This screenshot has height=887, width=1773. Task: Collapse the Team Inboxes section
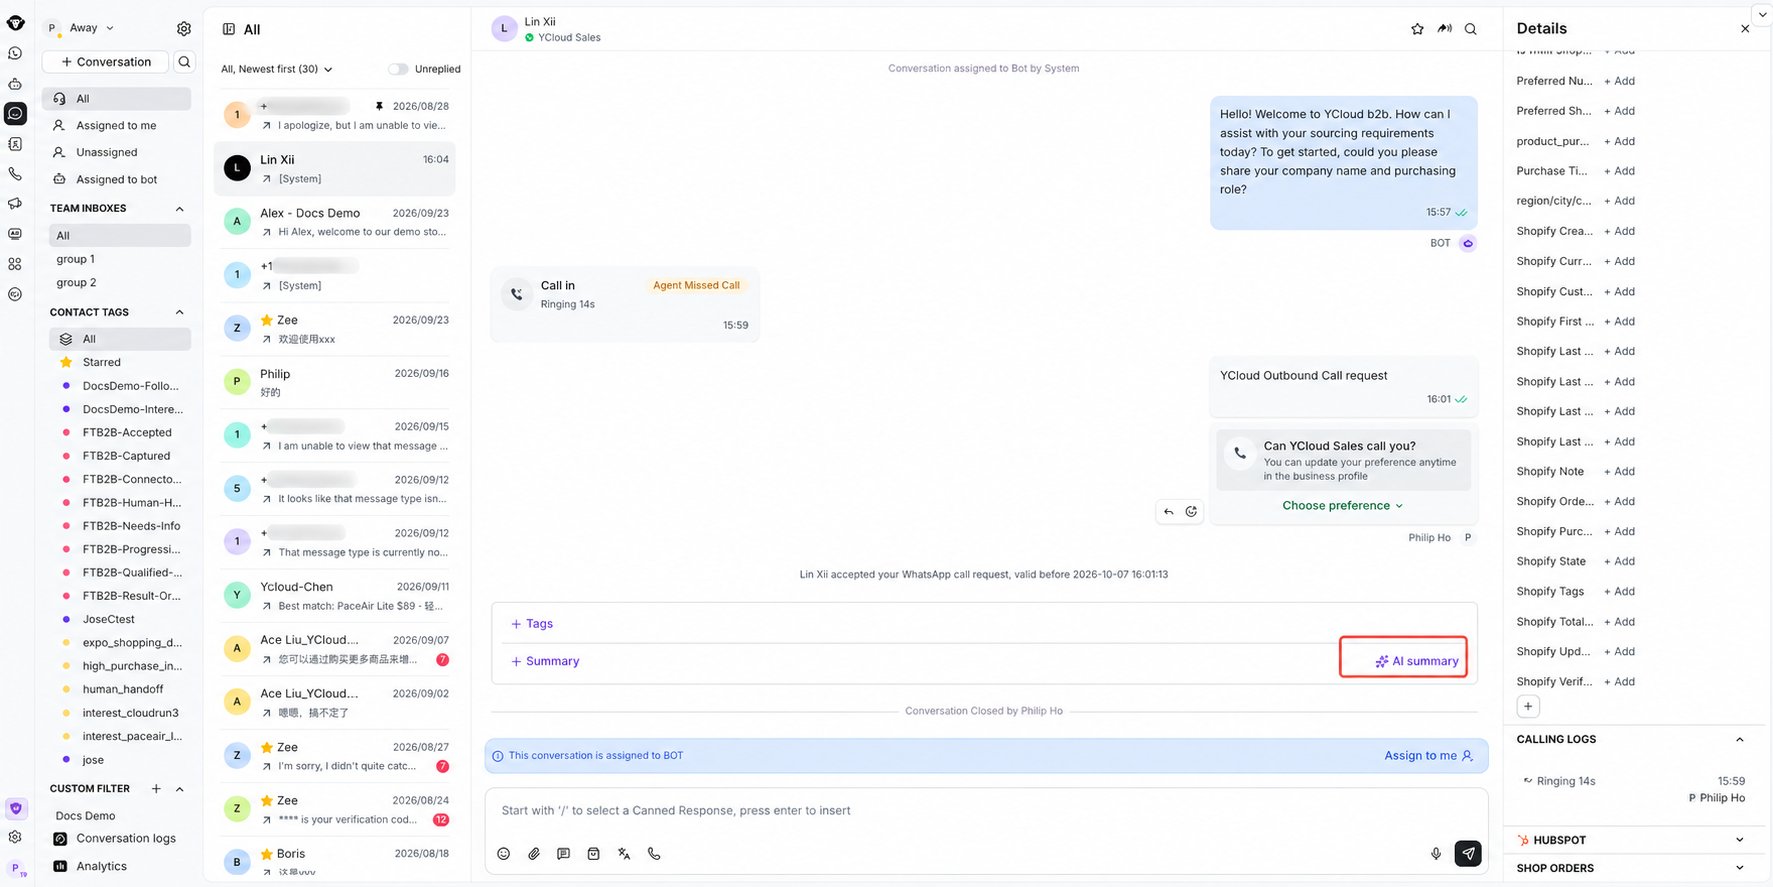tap(180, 209)
